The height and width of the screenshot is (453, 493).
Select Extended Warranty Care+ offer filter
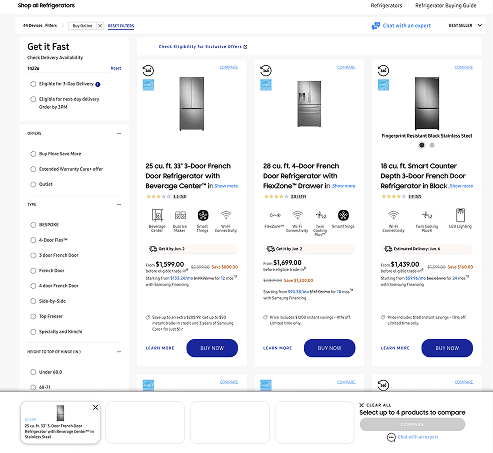[x=33, y=169]
